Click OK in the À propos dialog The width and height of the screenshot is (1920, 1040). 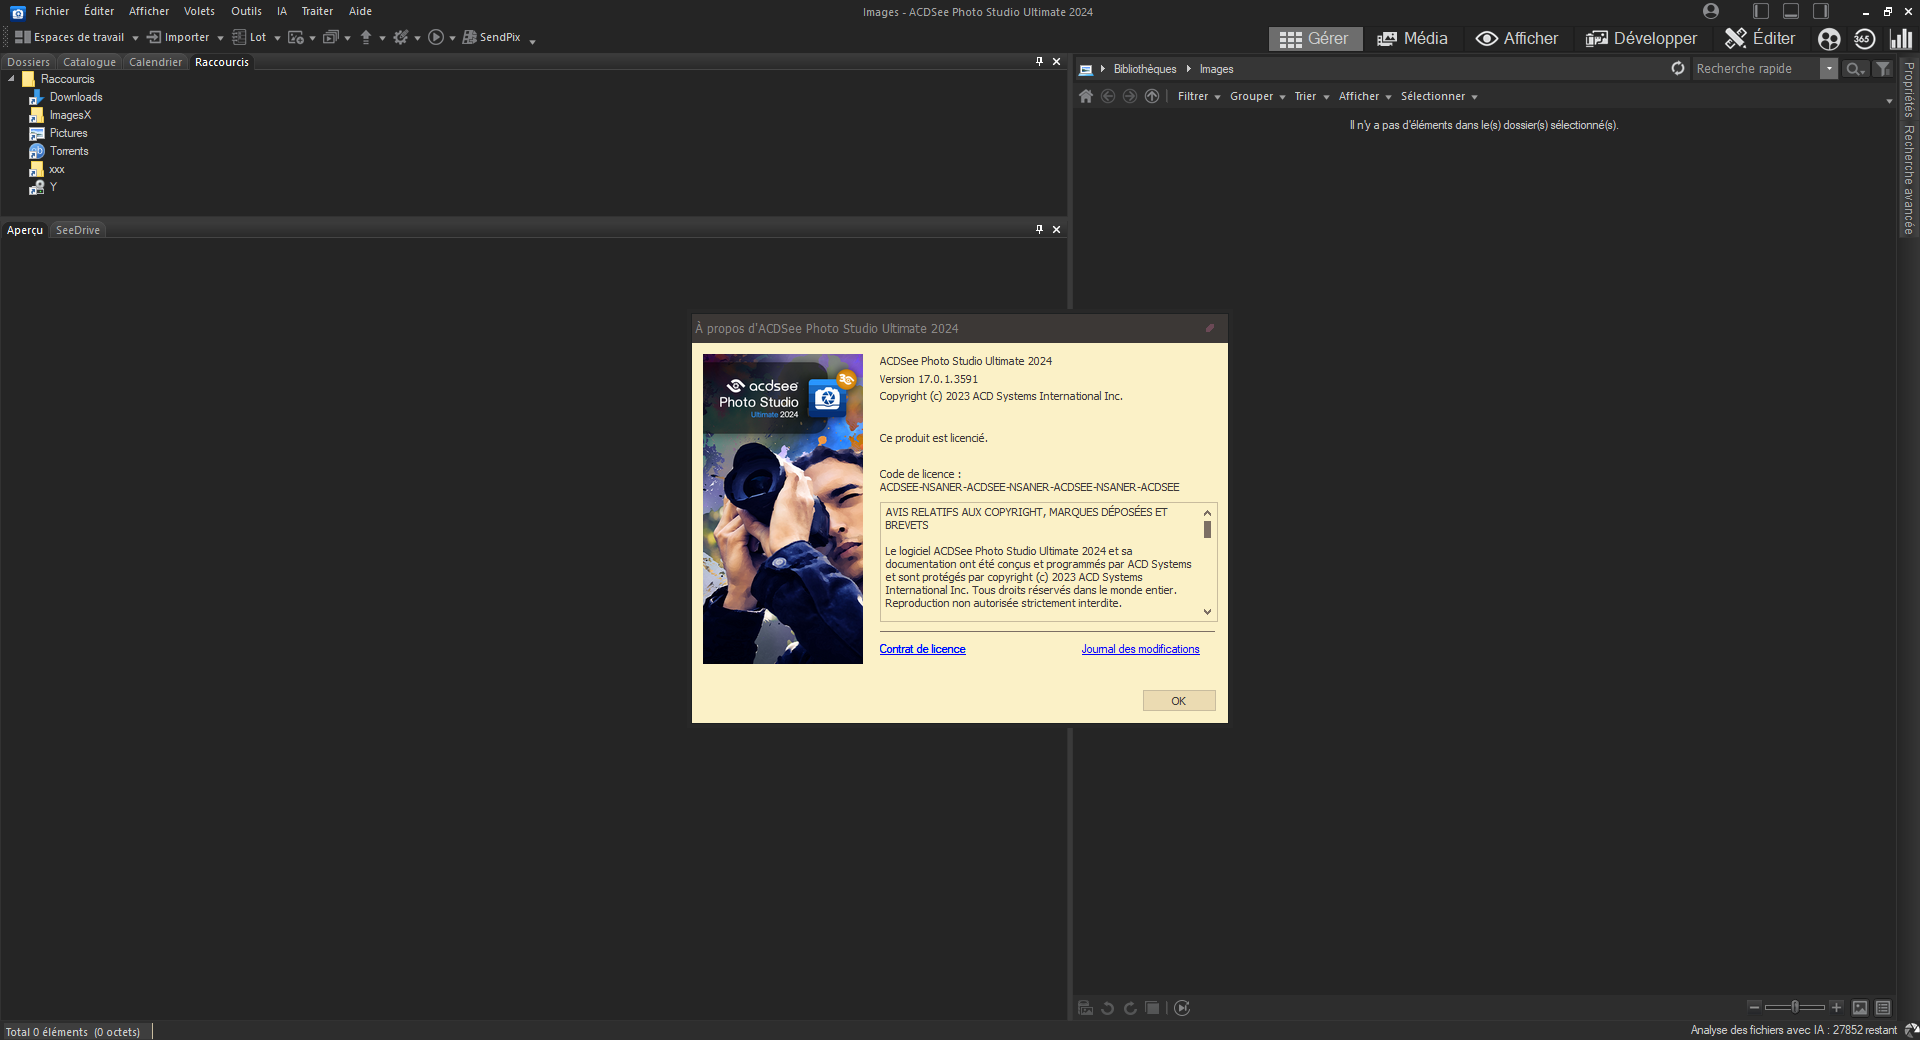coord(1179,701)
